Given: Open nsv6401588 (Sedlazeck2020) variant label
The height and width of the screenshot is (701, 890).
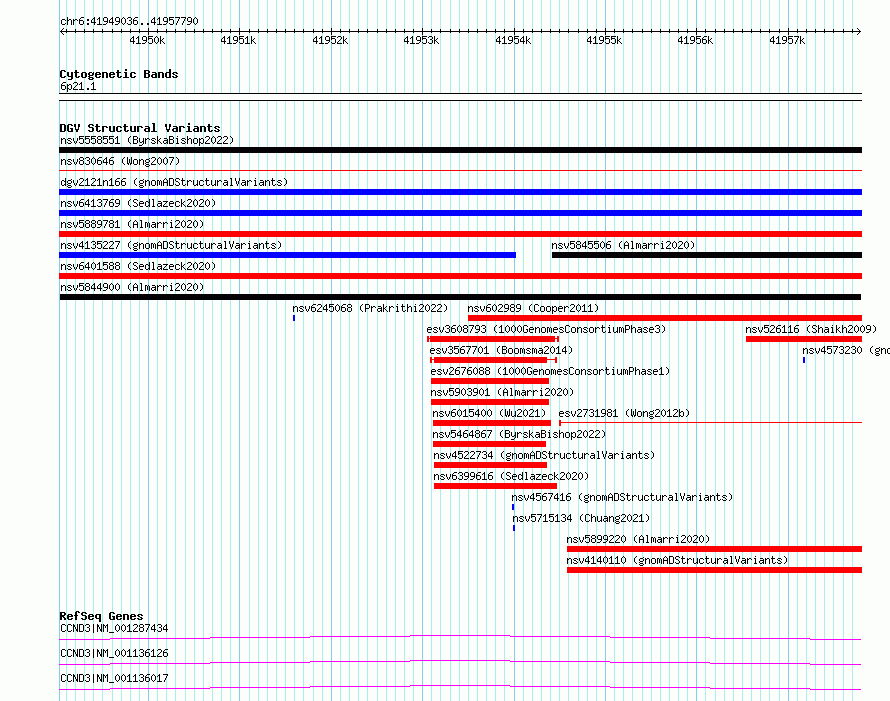Looking at the screenshot, I should [x=138, y=266].
